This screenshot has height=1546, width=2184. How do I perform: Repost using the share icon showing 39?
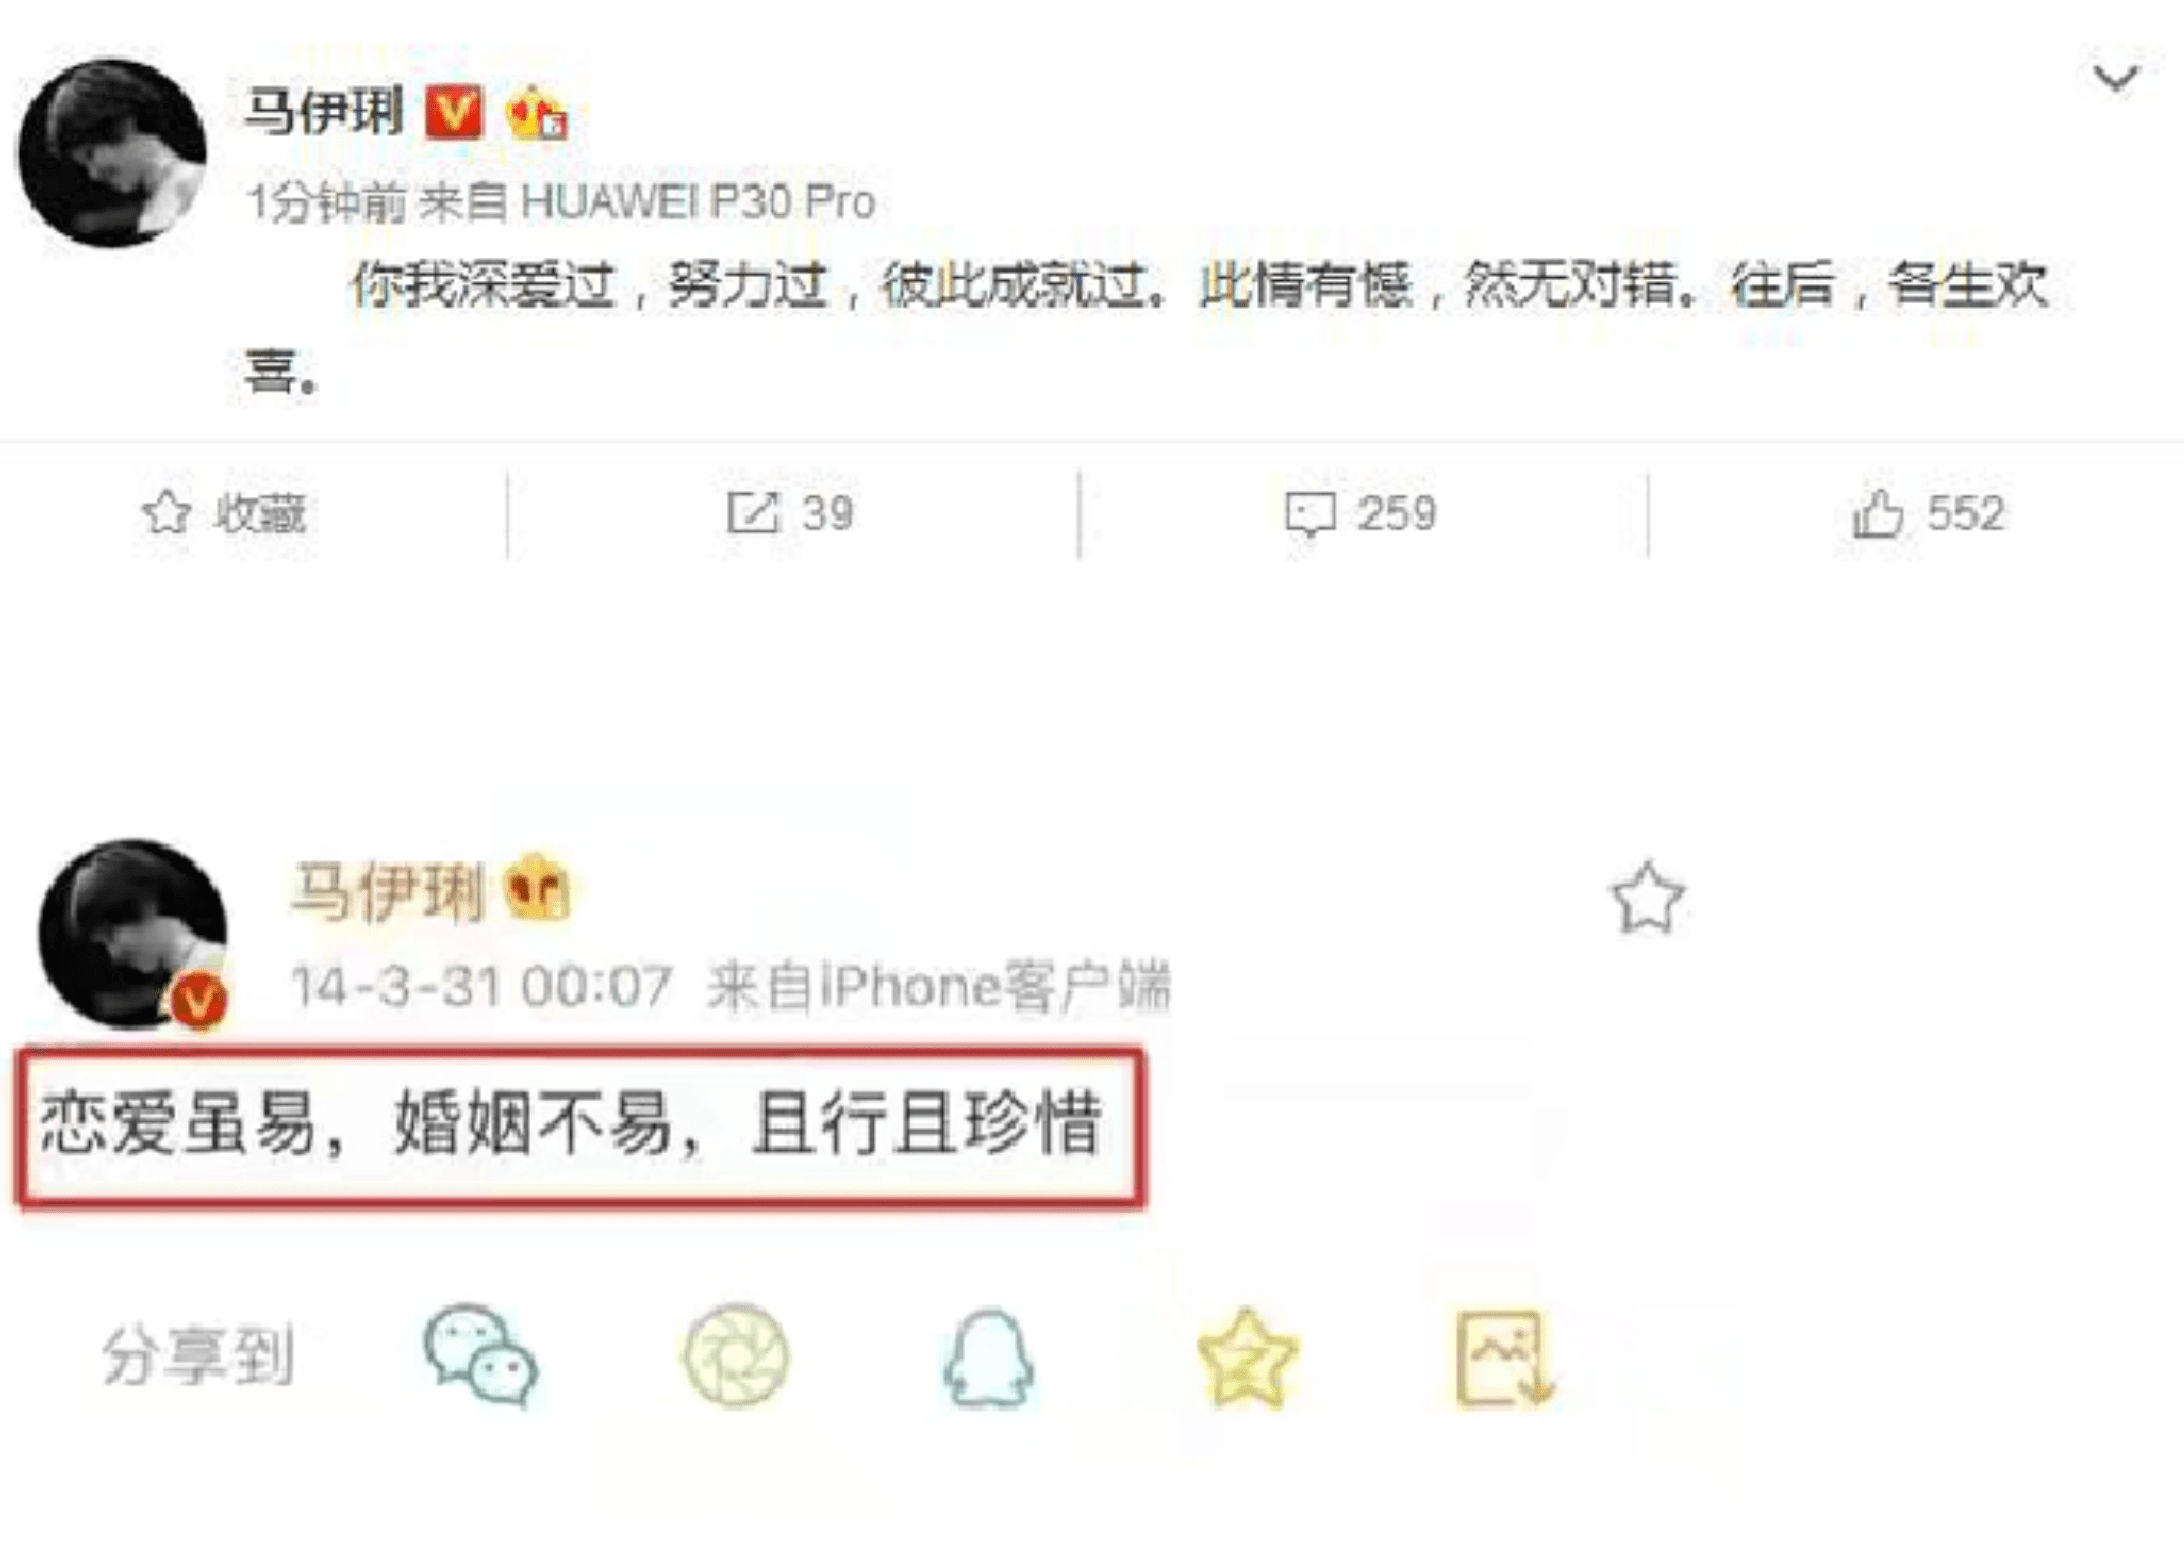click(x=789, y=513)
